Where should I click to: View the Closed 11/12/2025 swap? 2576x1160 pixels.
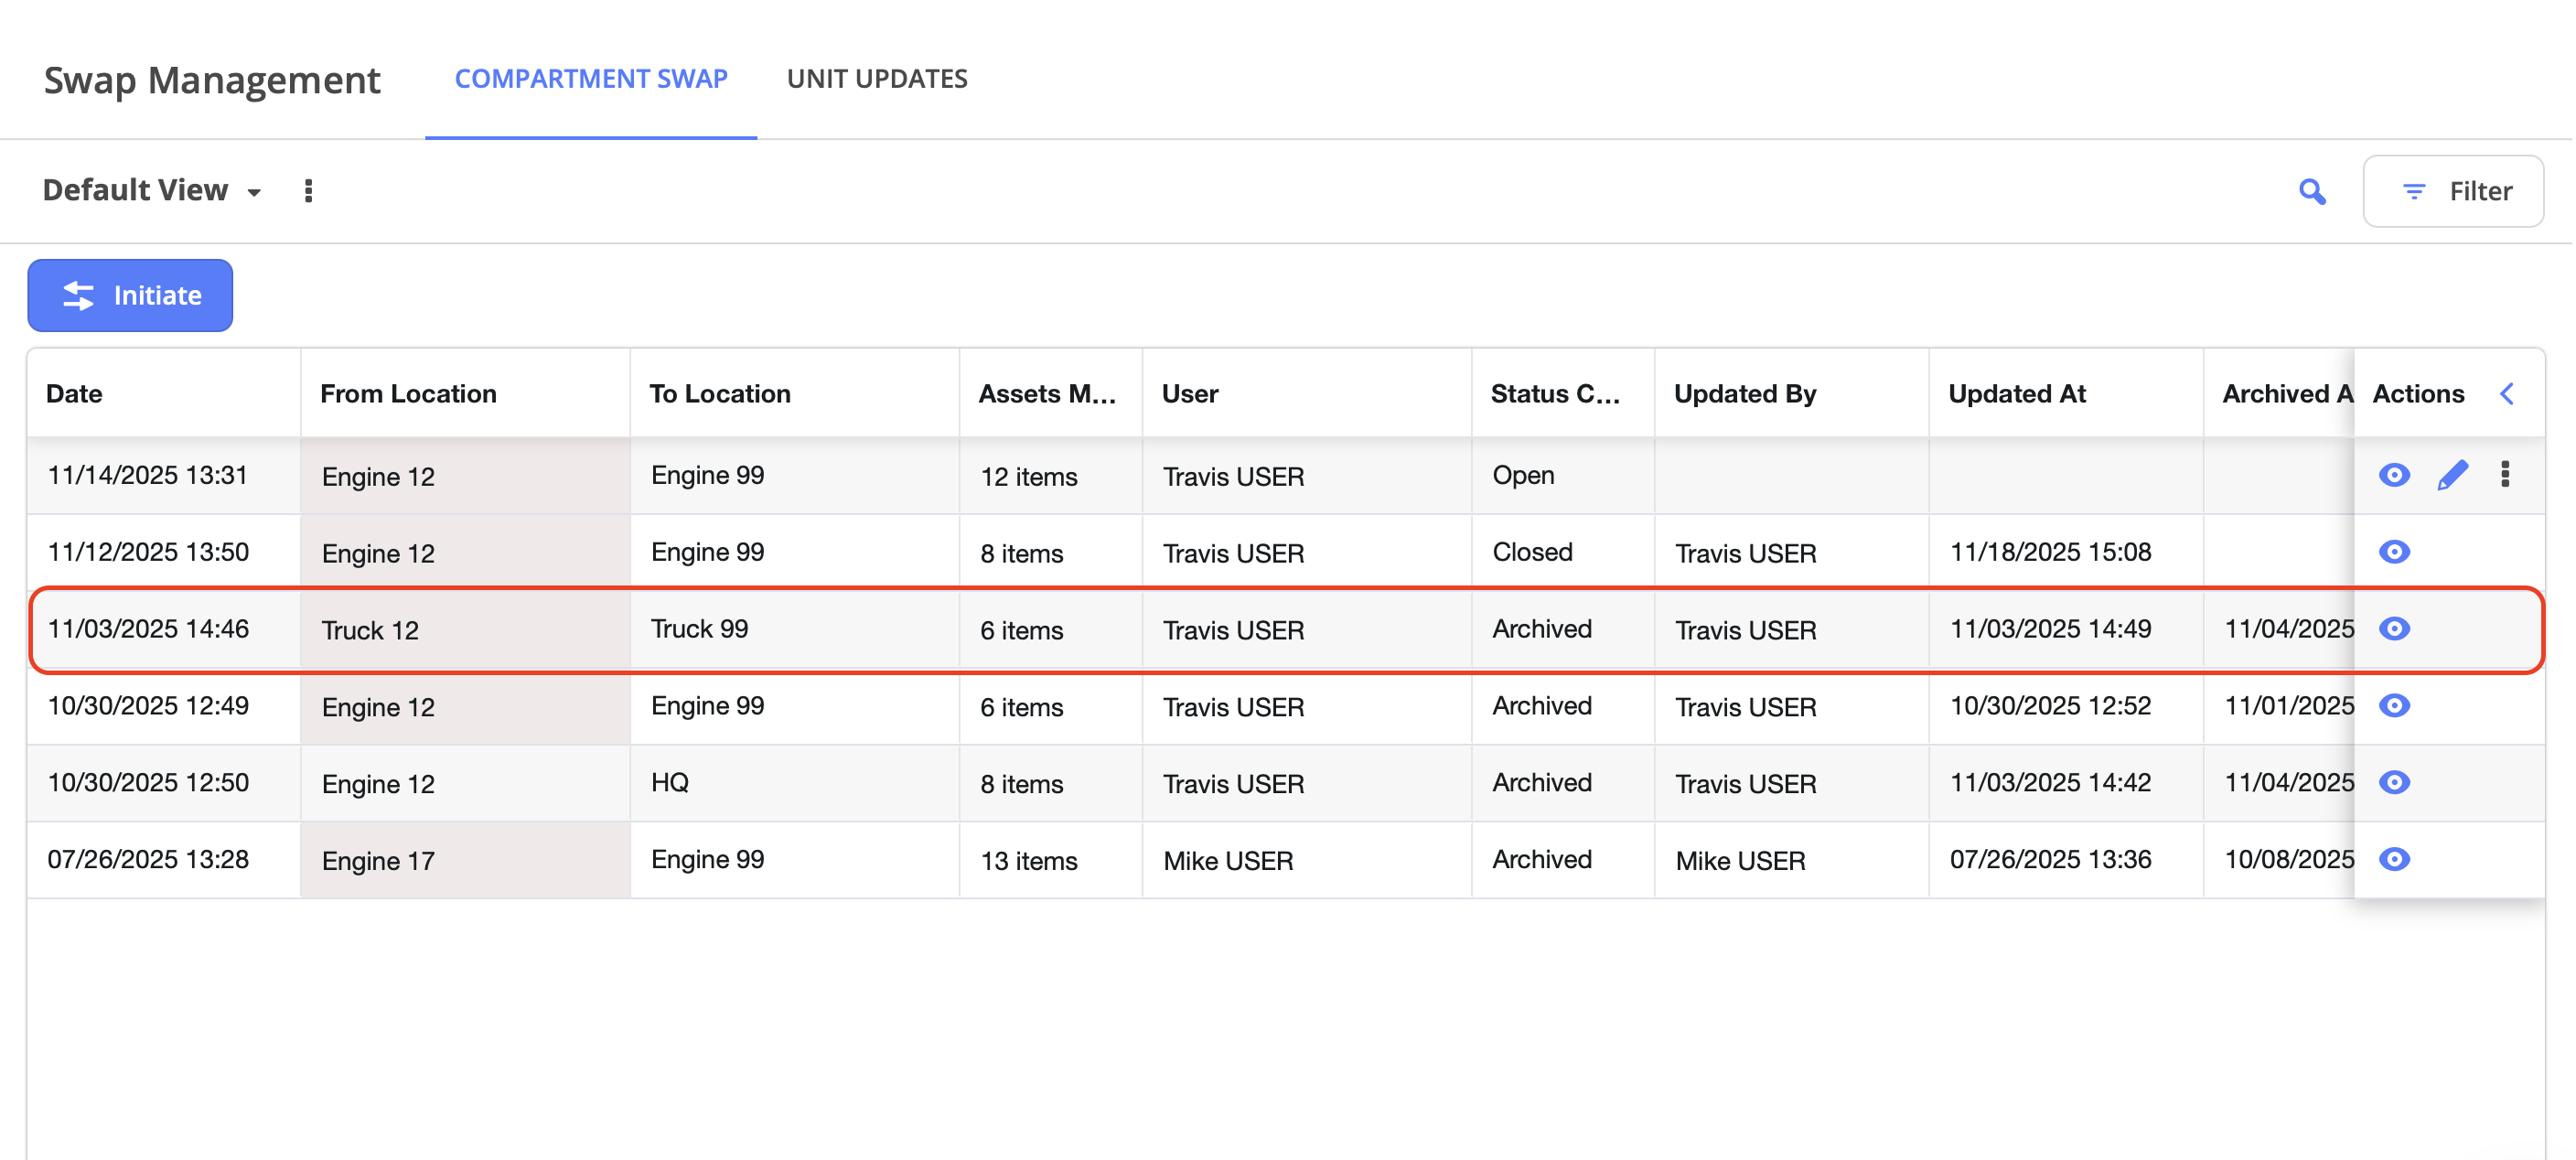(2393, 552)
